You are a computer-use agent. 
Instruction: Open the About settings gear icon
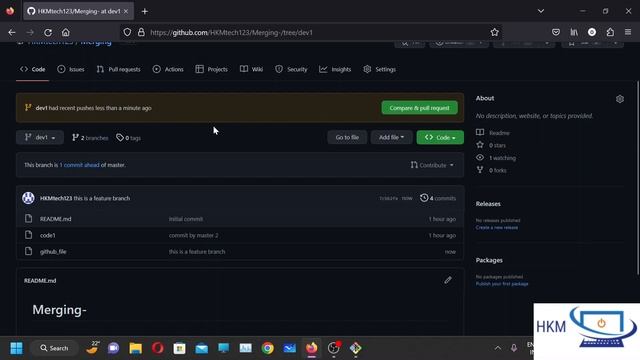(x=620, y=99)
